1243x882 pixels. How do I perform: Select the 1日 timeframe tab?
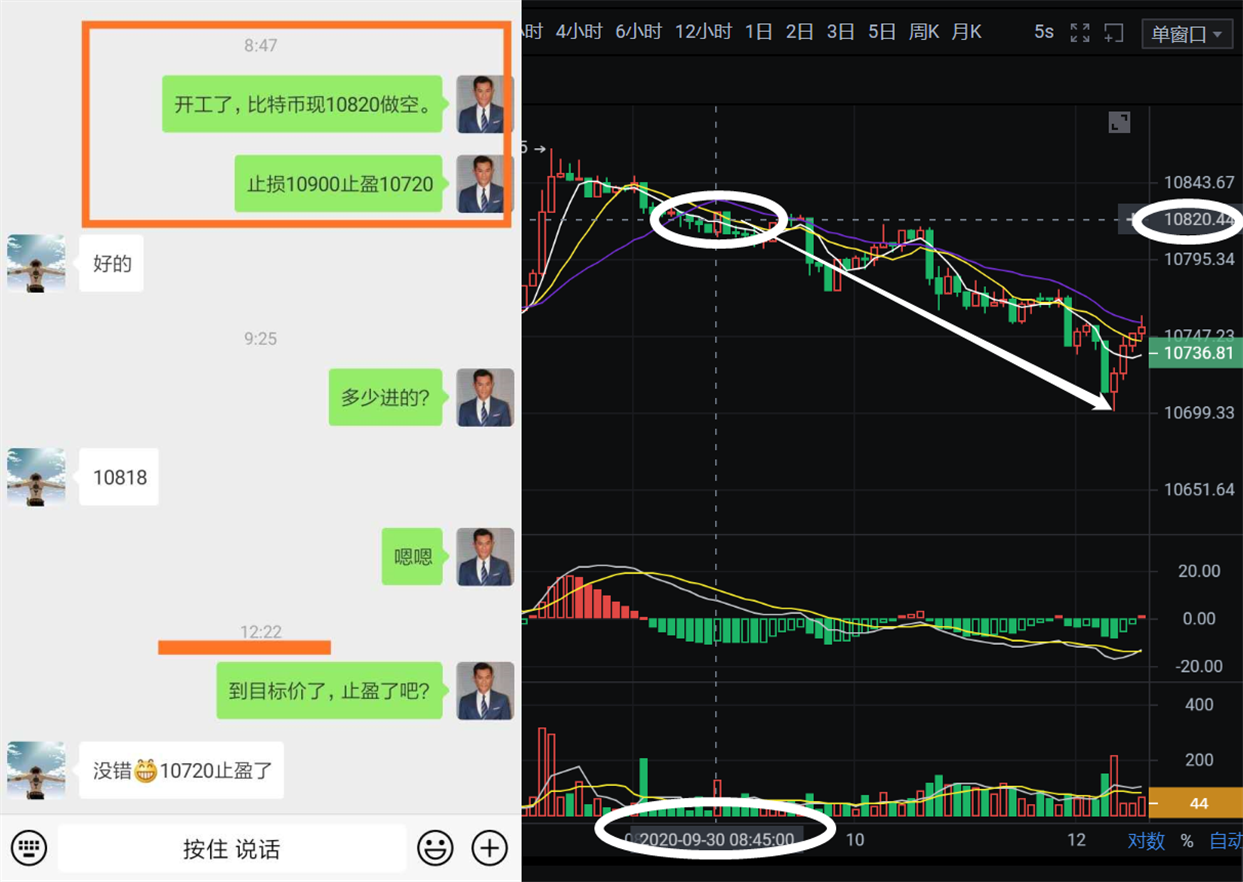pyautogui.click(x=759, y=32)
